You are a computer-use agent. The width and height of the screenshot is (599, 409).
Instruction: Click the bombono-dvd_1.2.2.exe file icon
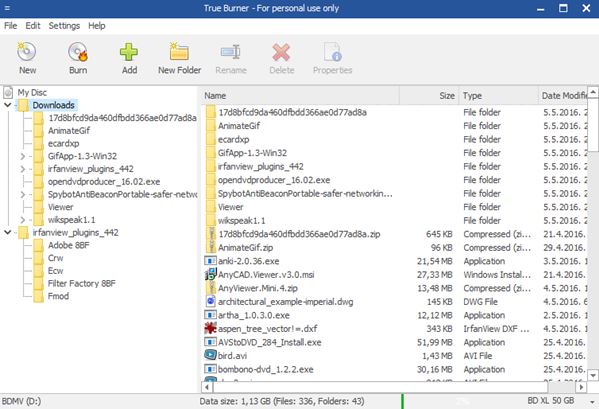(x=210, y=369)
